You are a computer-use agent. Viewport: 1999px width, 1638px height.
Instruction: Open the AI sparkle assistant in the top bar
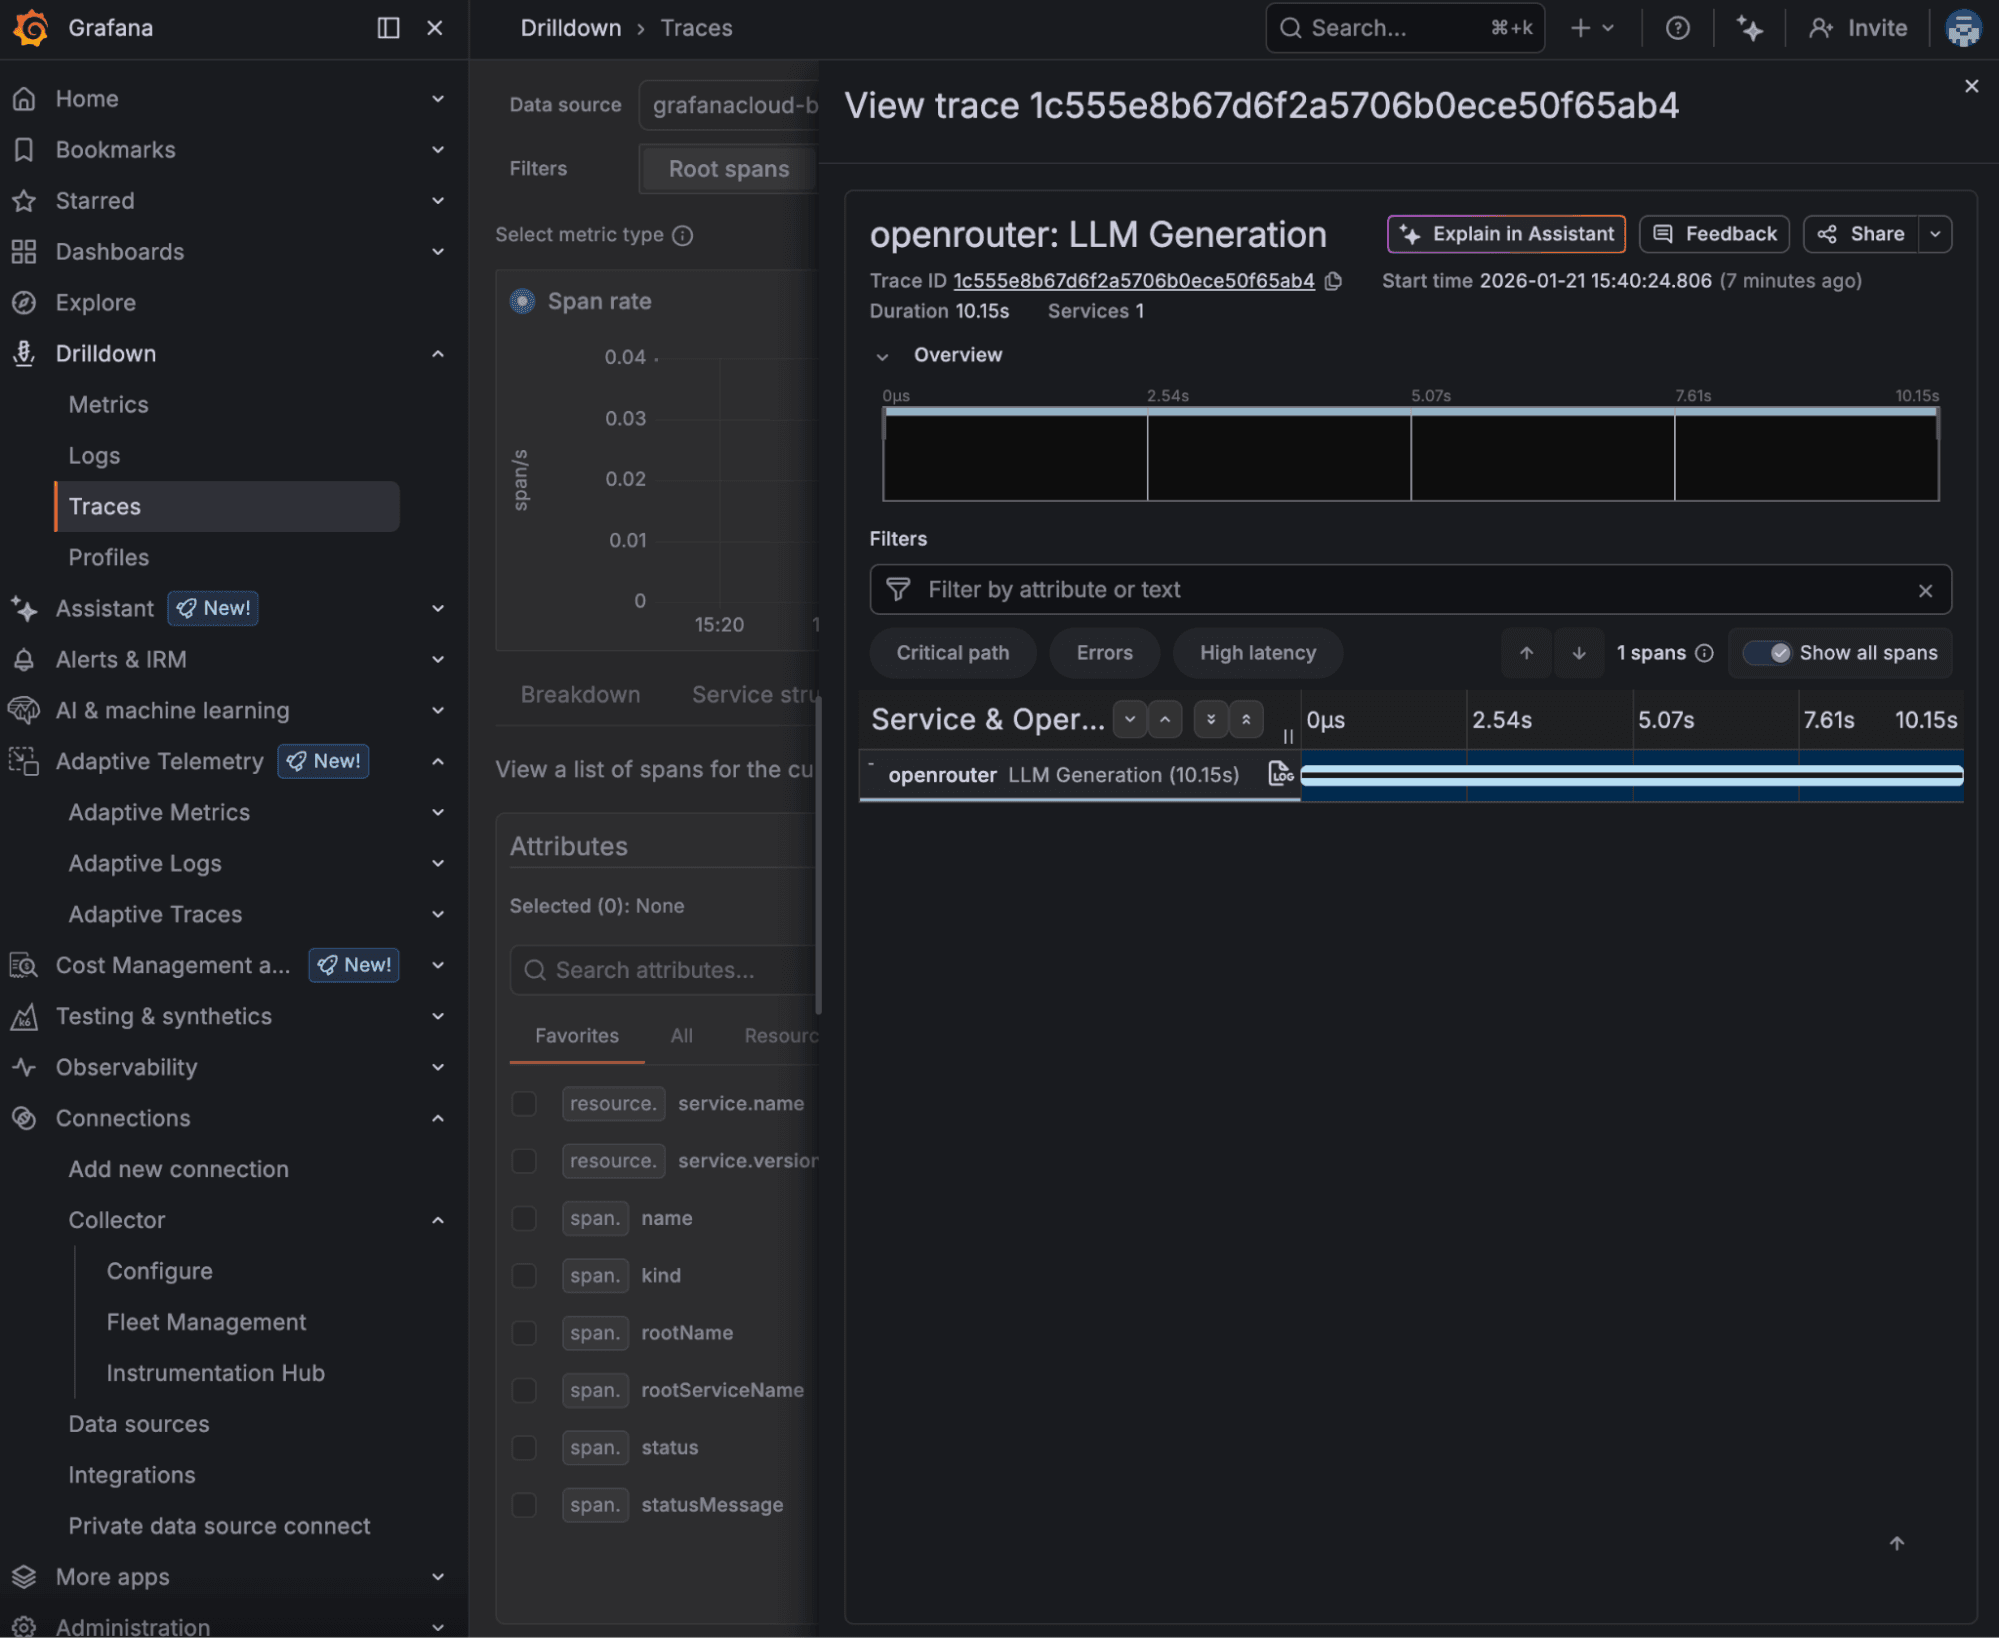click(x=1750, y=27)
